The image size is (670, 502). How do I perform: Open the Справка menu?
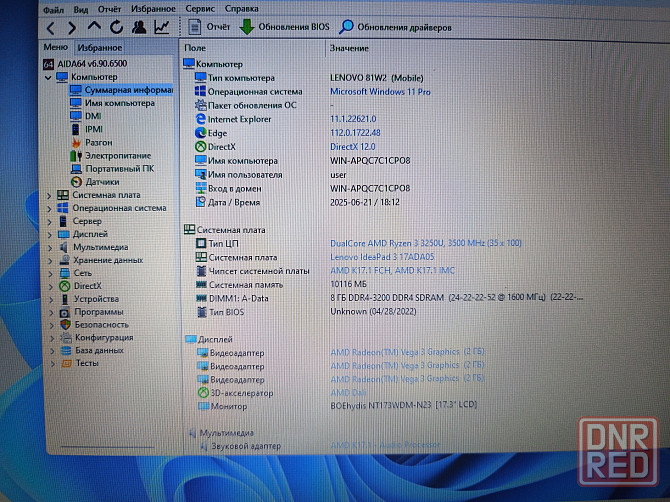pyautogui.click(x=241, y=9)
